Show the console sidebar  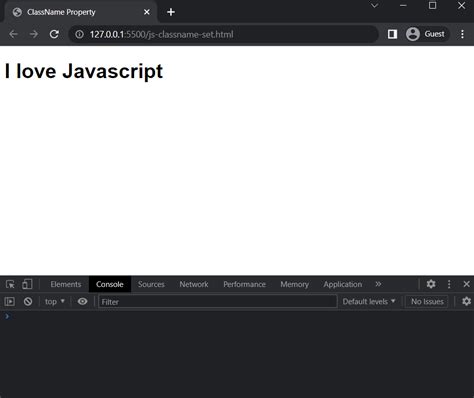point(10,302)
